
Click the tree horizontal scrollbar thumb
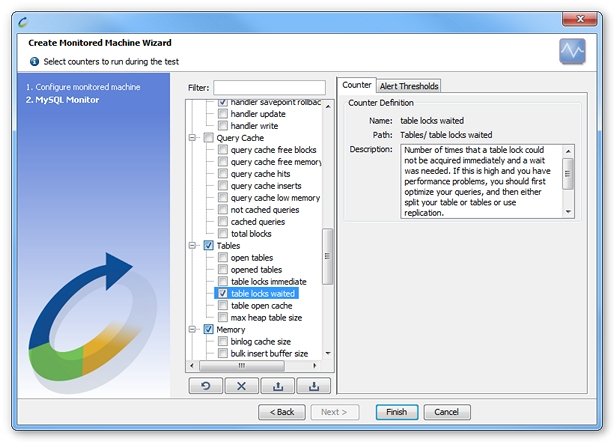242,366
